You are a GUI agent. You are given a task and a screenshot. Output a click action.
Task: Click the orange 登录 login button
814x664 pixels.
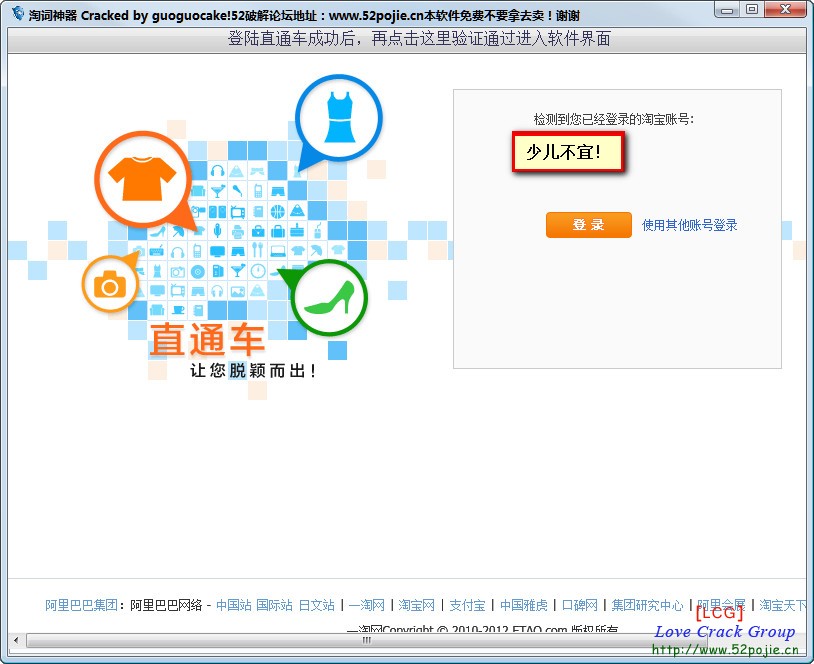pyautogui.click(x=589, y=225)
